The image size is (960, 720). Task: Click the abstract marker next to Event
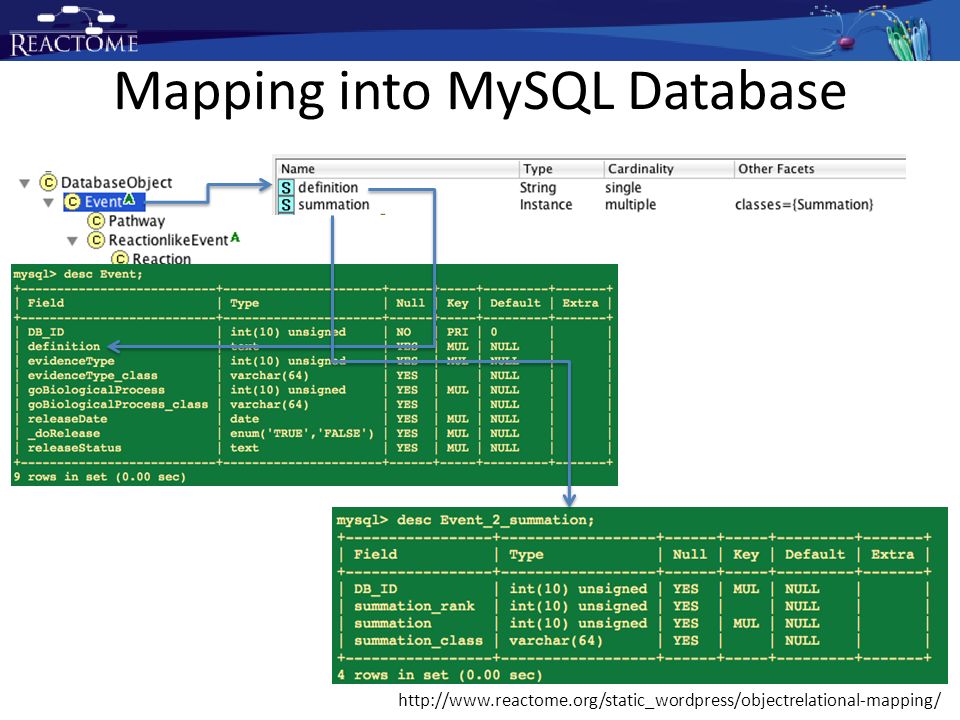129,198
